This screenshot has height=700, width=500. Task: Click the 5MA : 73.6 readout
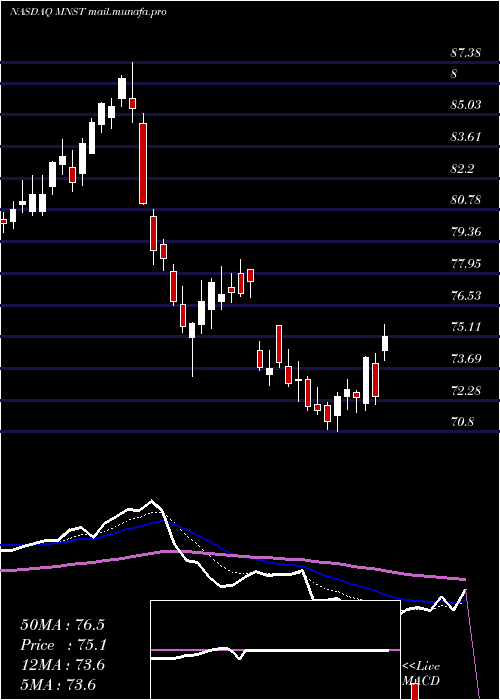[x=58, y=685]
